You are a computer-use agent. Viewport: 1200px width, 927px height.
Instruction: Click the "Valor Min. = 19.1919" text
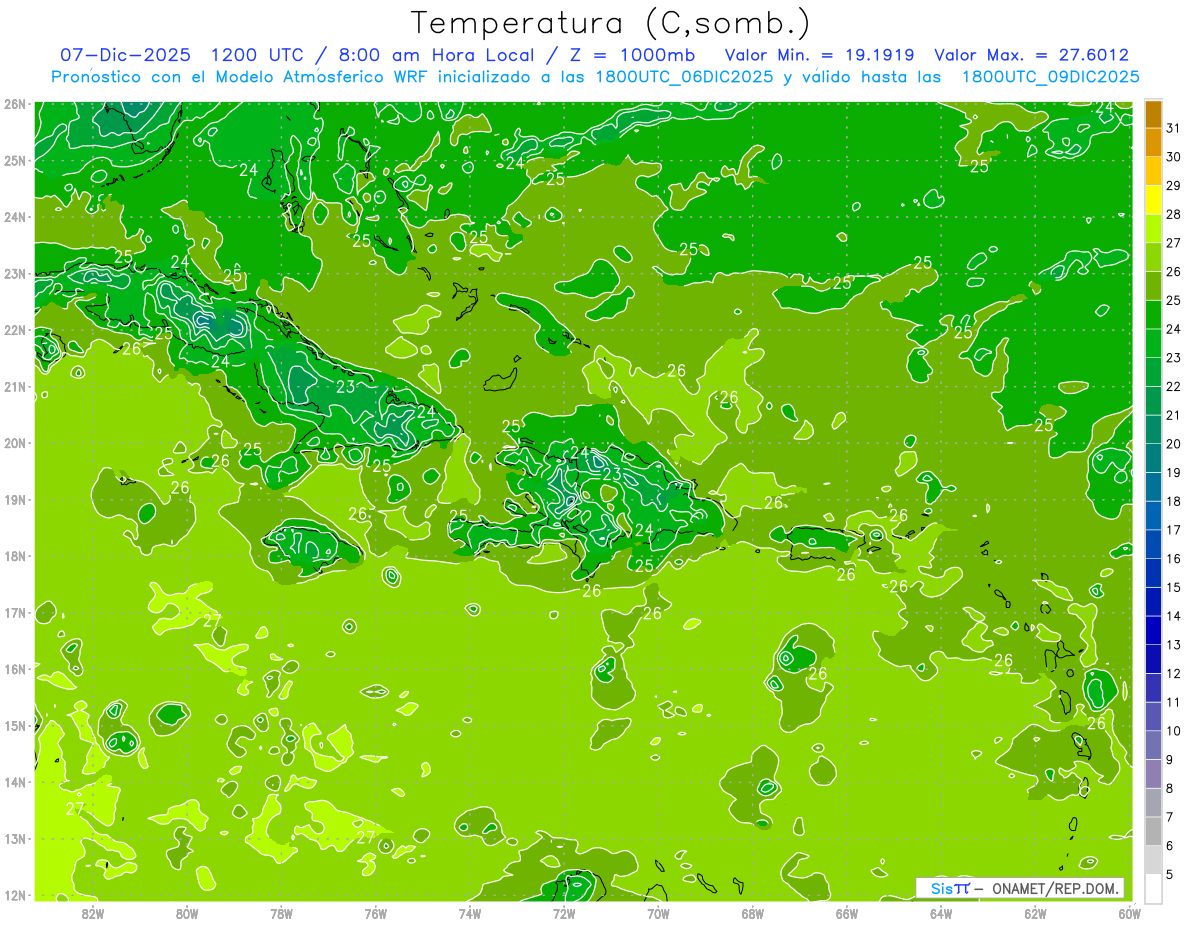[819, 55]
